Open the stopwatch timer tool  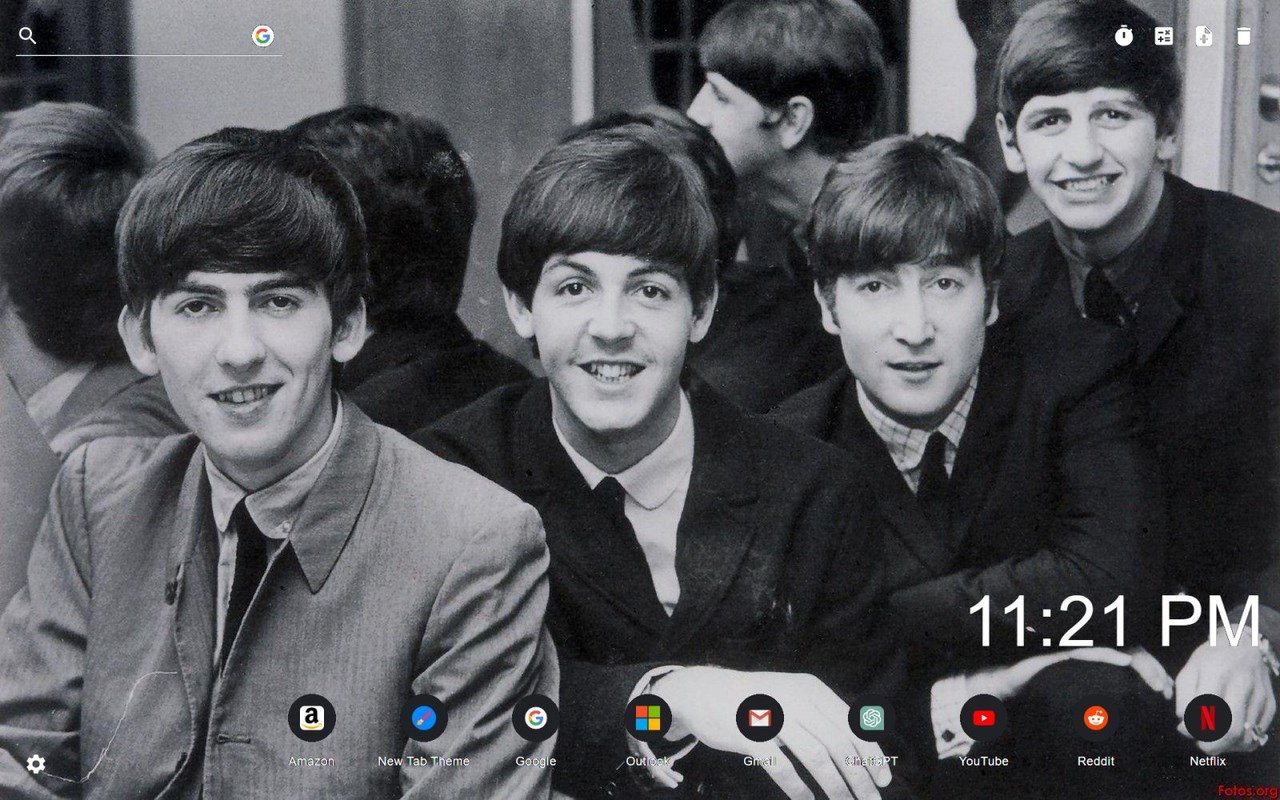(x=1124, y=36)
